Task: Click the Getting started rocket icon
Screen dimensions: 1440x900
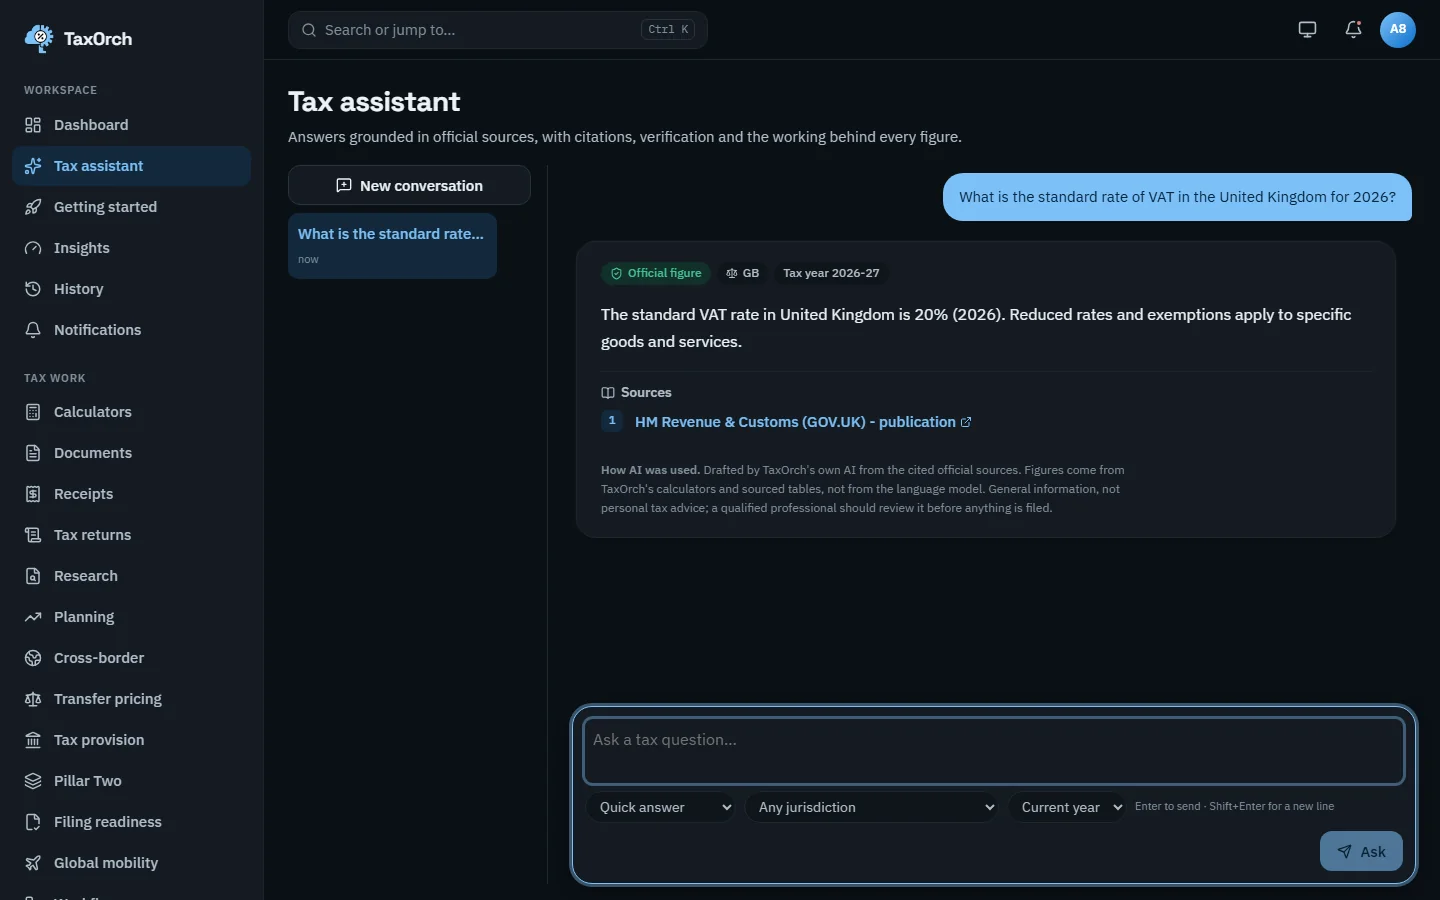Action: click(x=33, y=207)
